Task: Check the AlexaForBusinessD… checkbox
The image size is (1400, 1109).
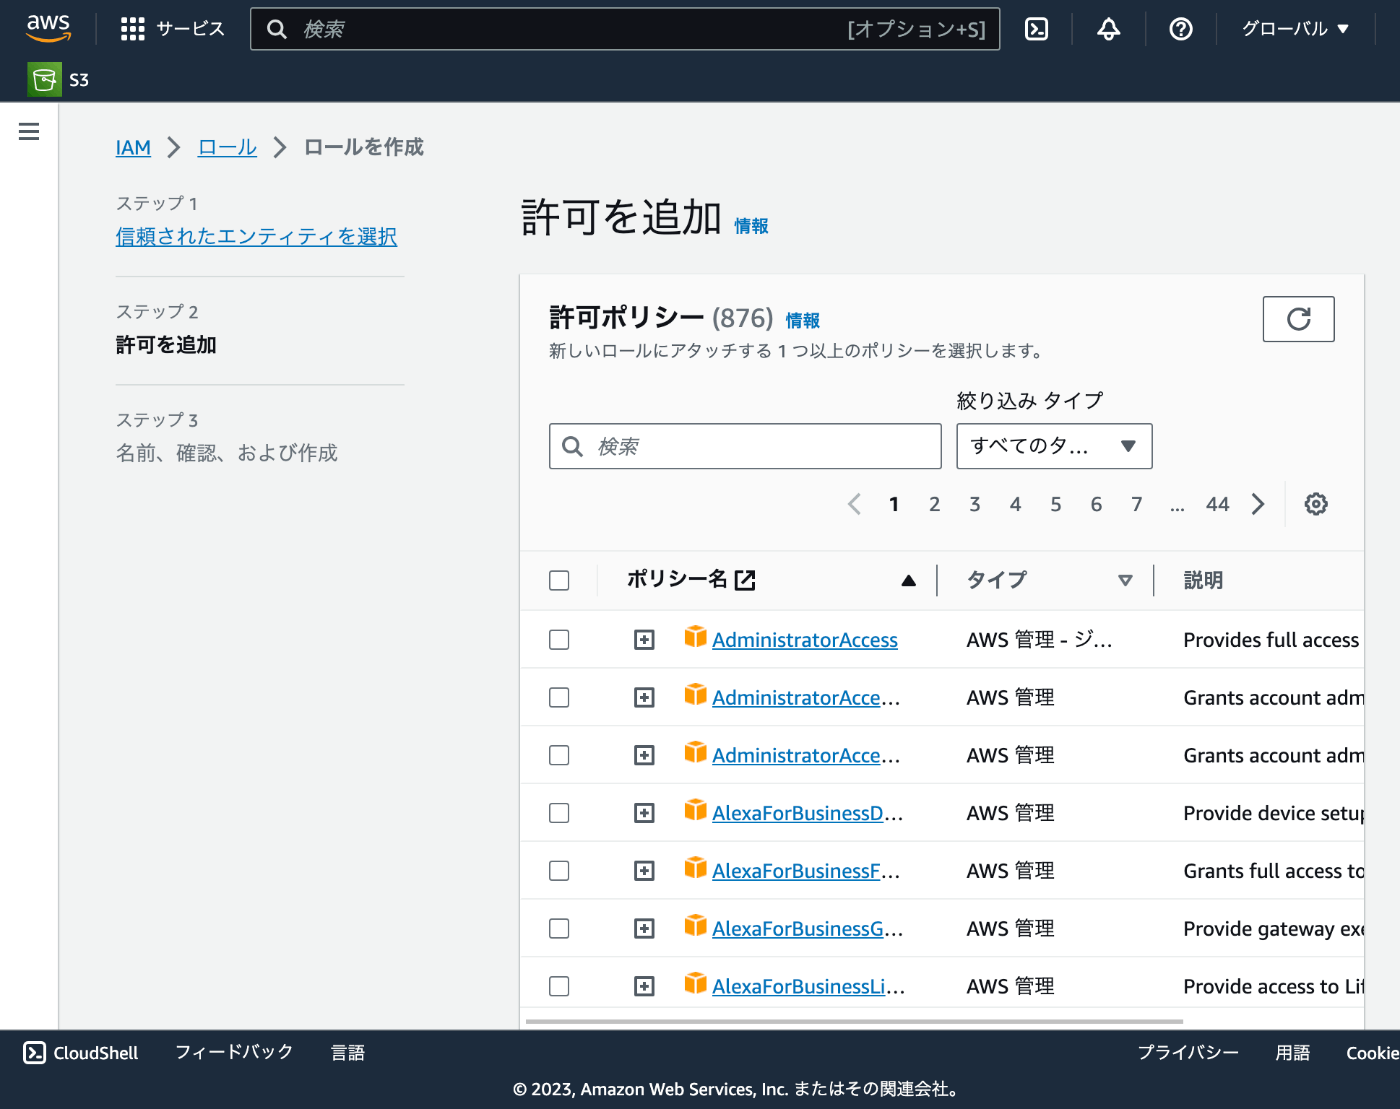Action: [x=559, y=813]
